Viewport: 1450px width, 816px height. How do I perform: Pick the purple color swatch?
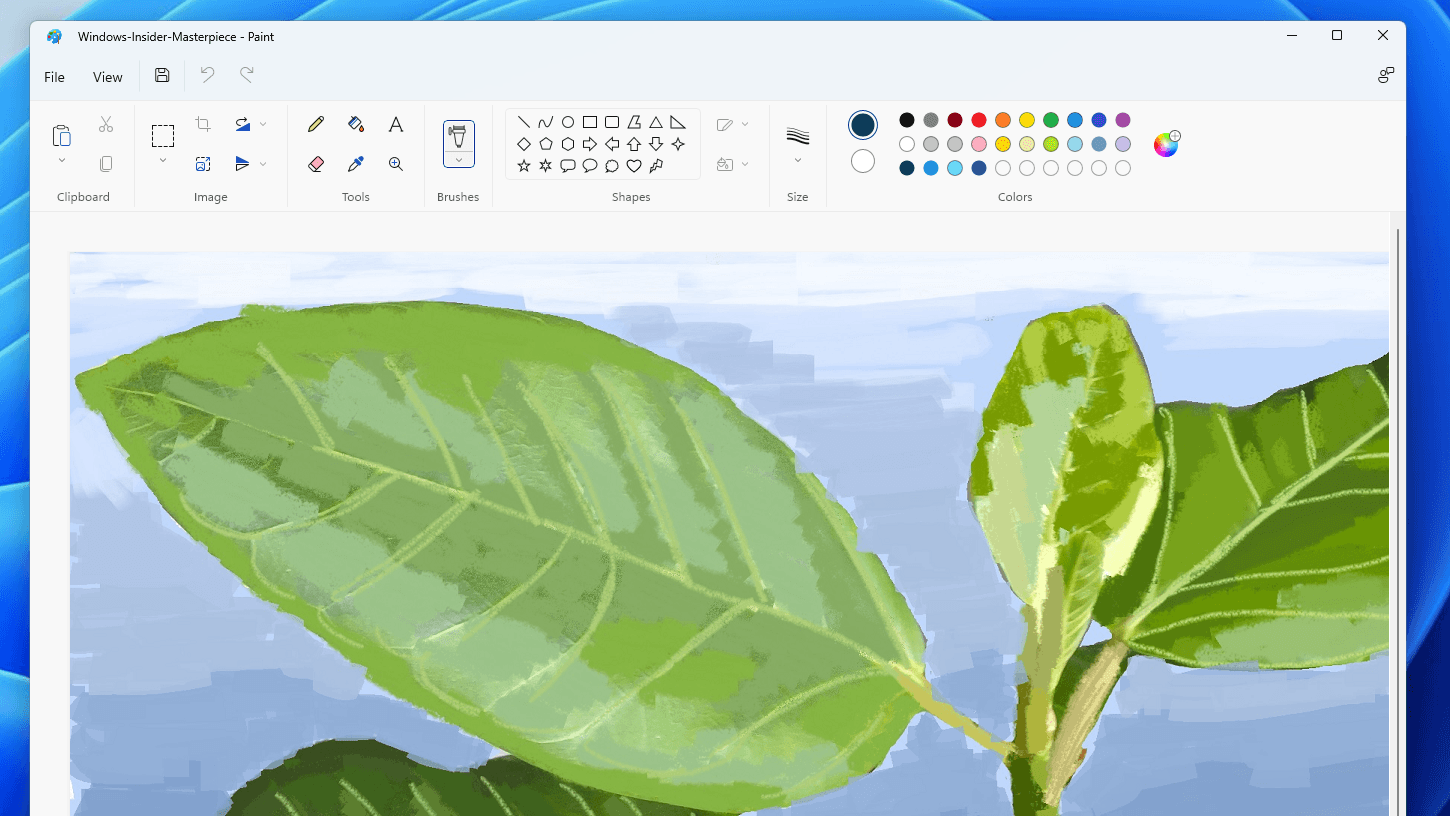pyautogui.click(x=1123, y=120)
